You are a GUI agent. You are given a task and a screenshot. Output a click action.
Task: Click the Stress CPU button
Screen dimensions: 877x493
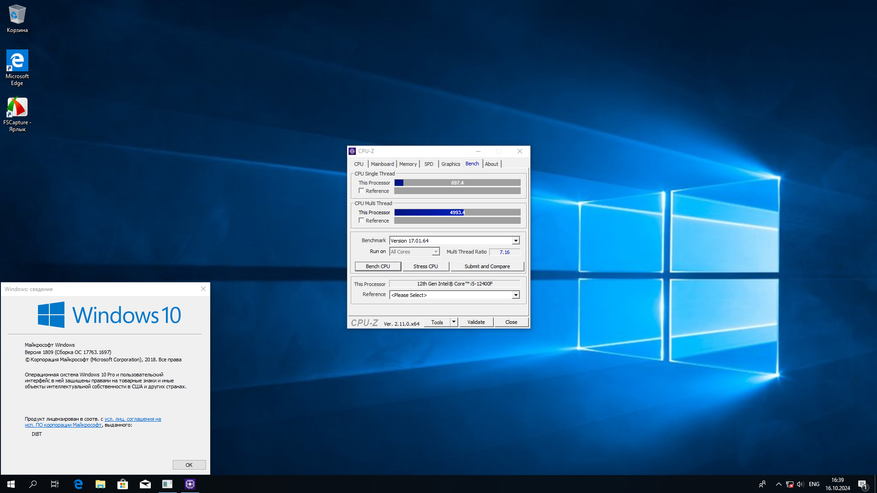pos(425,266)
